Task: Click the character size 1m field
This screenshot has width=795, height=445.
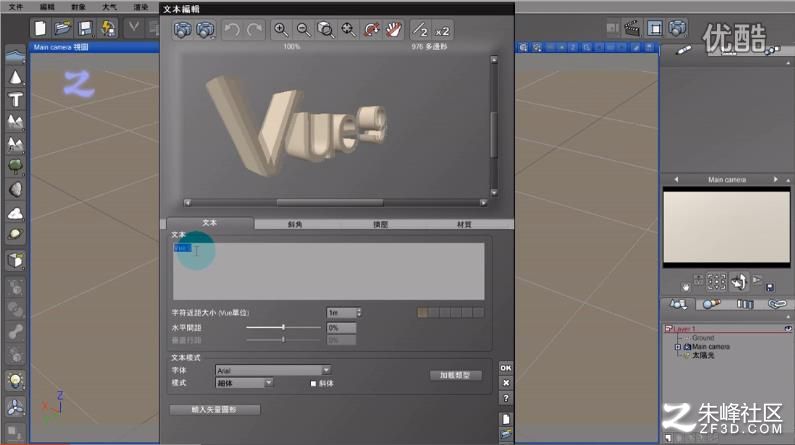Action: pyautogui.click(x=341, y=313)
